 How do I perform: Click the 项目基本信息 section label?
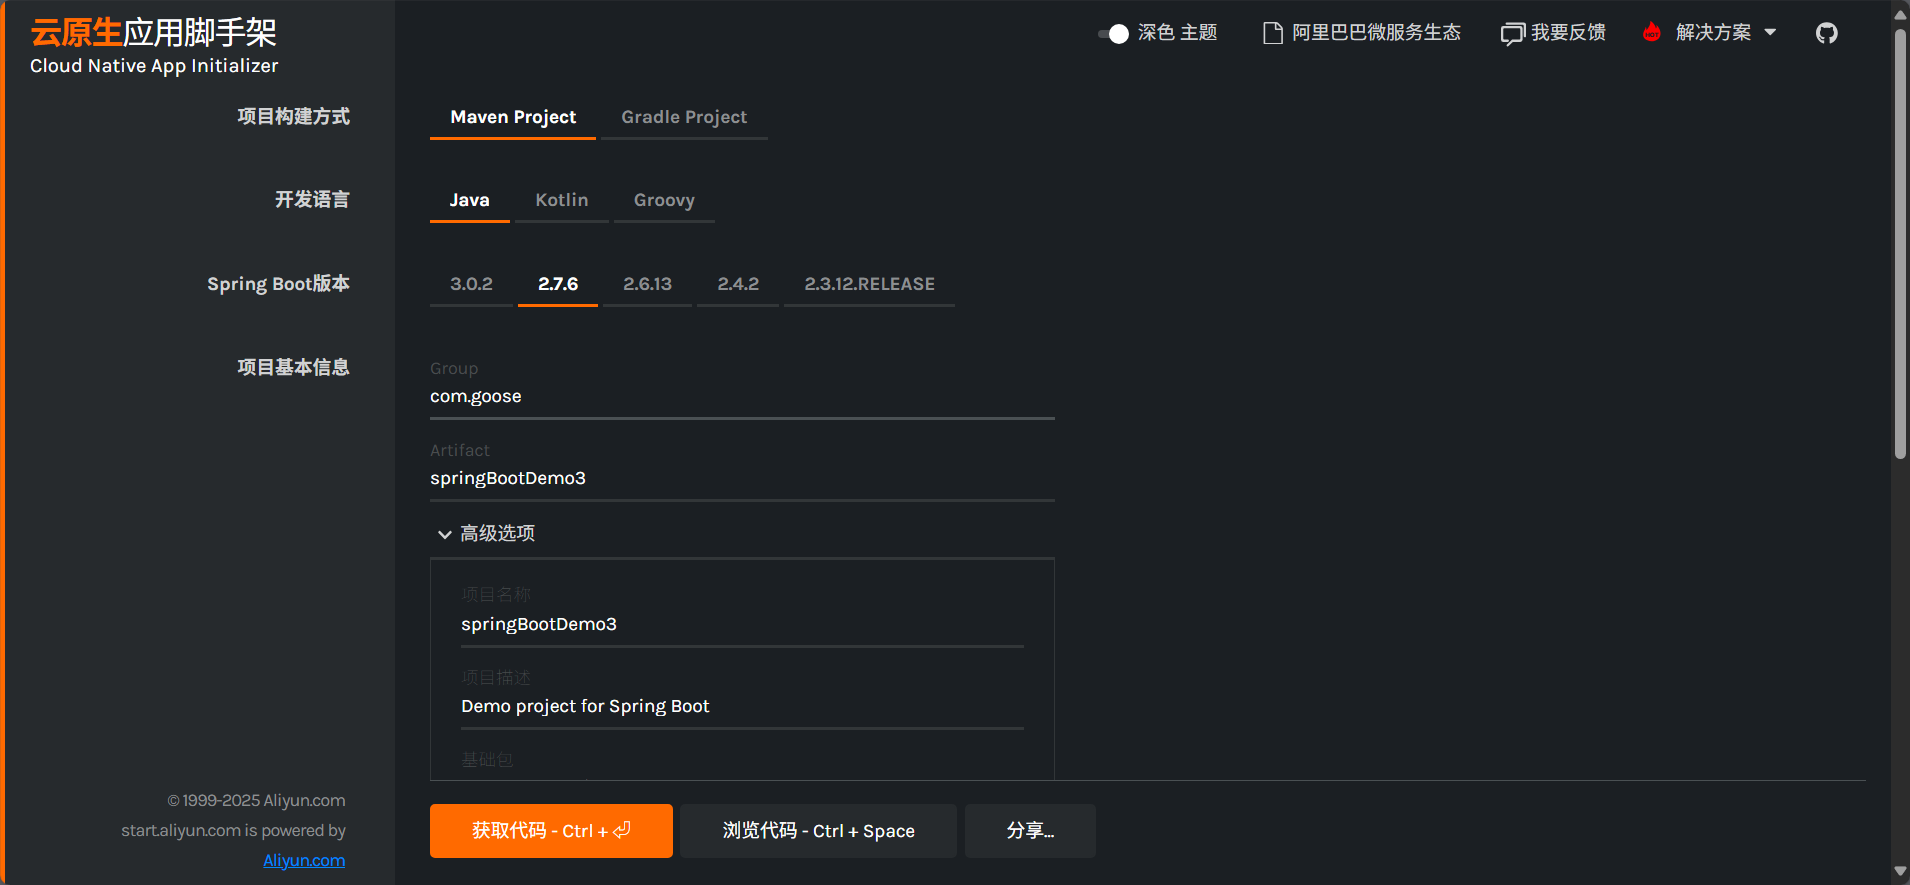tap(293, 367)
